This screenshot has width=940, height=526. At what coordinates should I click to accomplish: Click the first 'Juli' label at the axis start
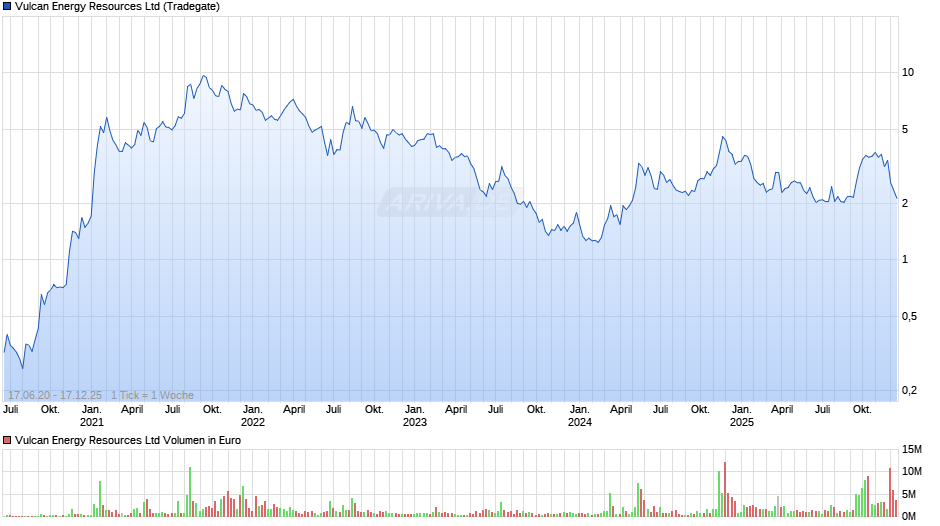(11, 409)
